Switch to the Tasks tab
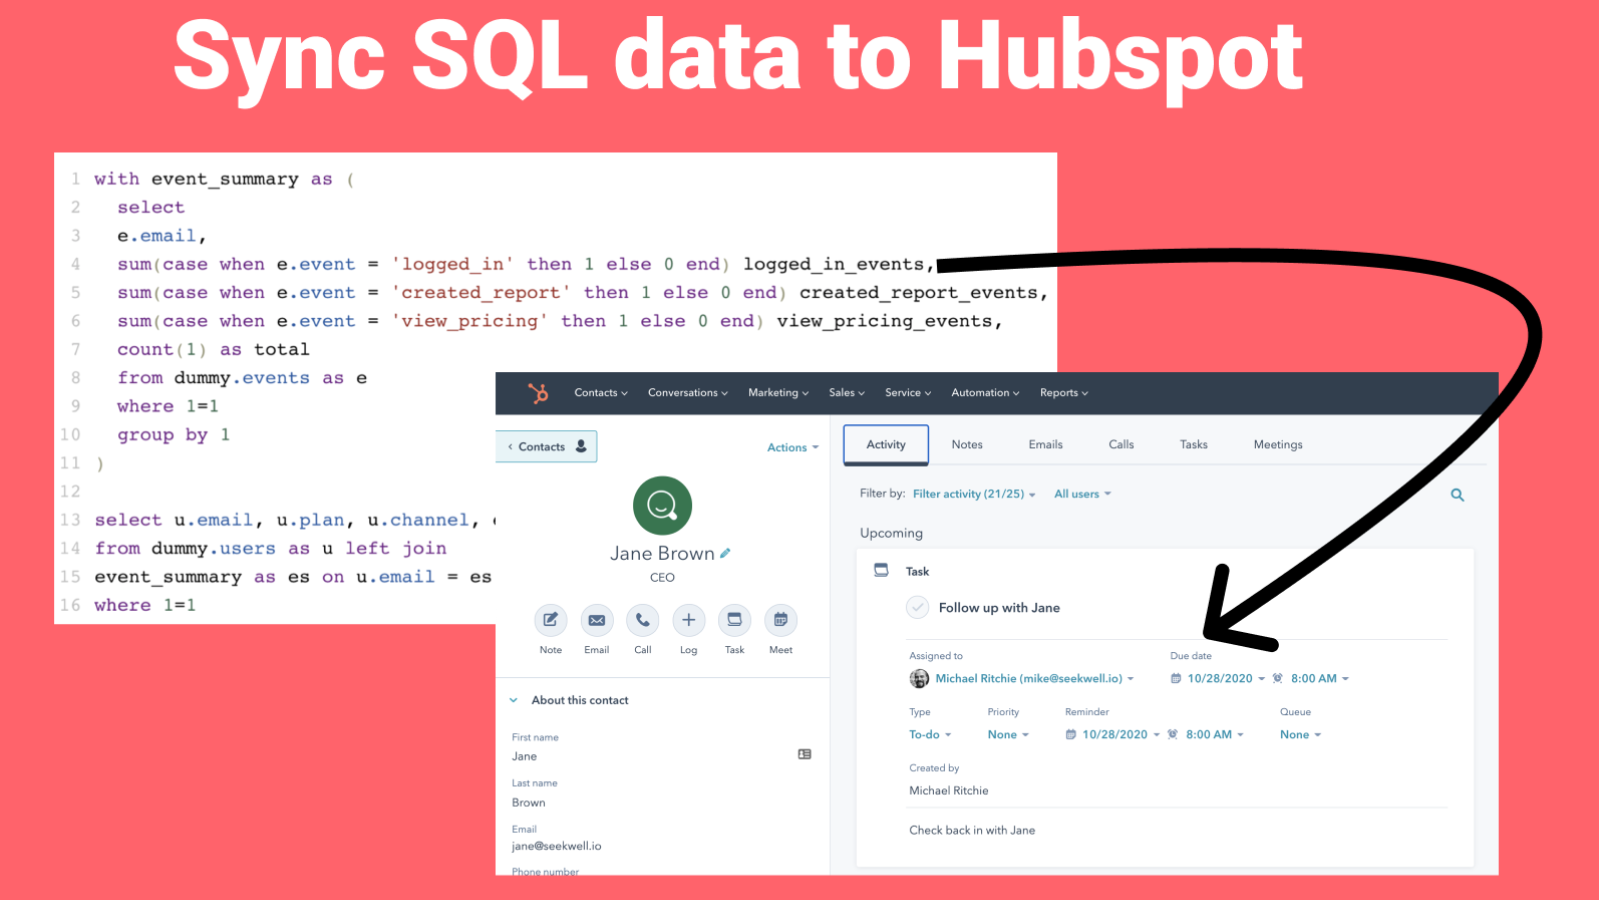This screenshot has width=1600, height=900. [1194, 445]
